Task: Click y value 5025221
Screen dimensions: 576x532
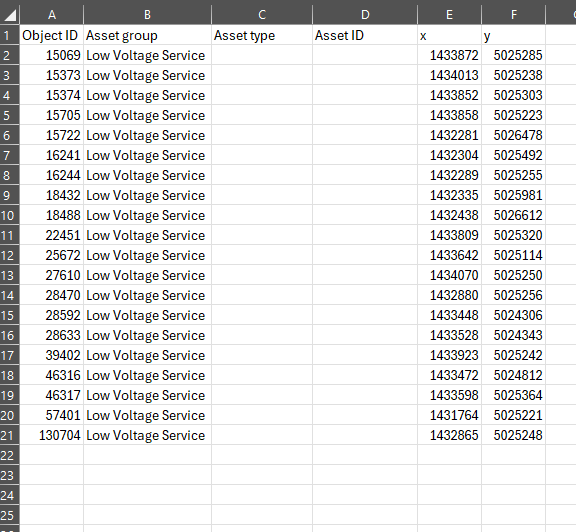Action: [x=514, y=415]
